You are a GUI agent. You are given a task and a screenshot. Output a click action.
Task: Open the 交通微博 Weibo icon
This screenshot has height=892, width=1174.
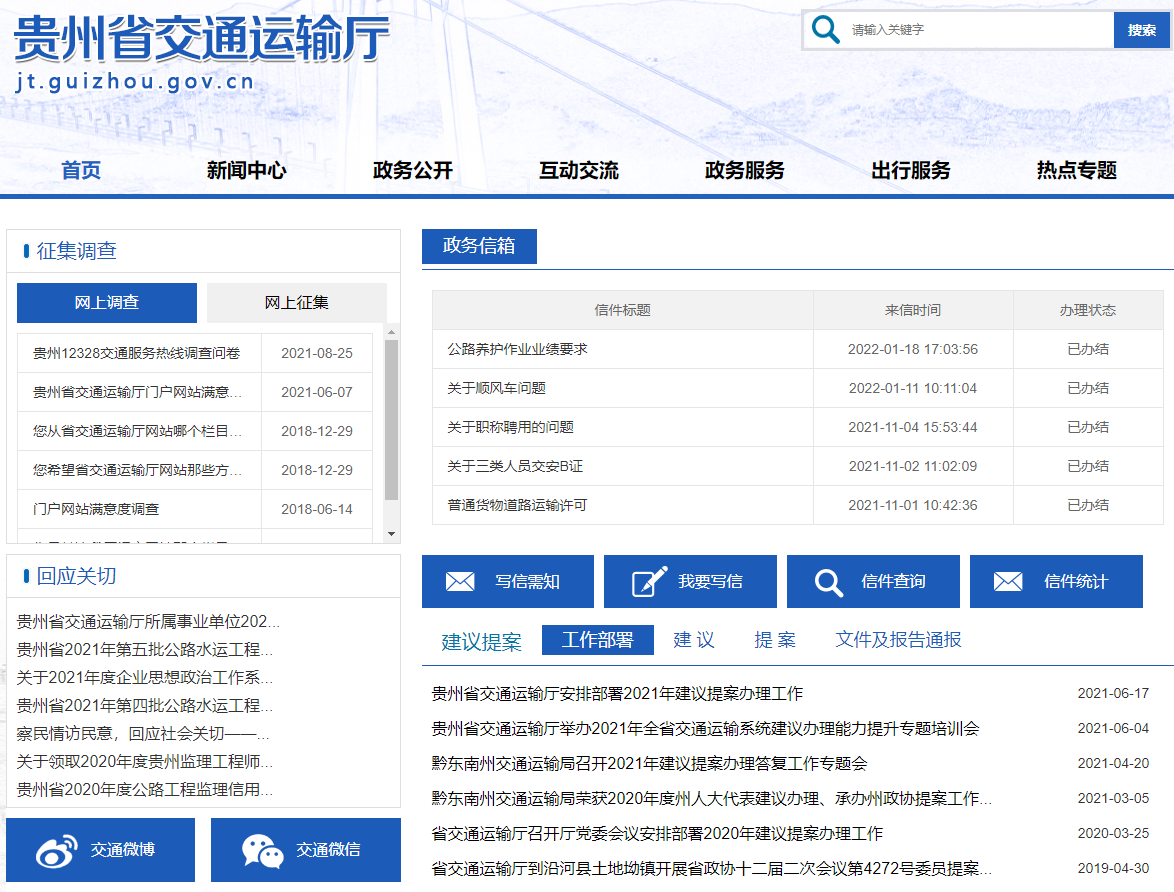pos(57,850)
